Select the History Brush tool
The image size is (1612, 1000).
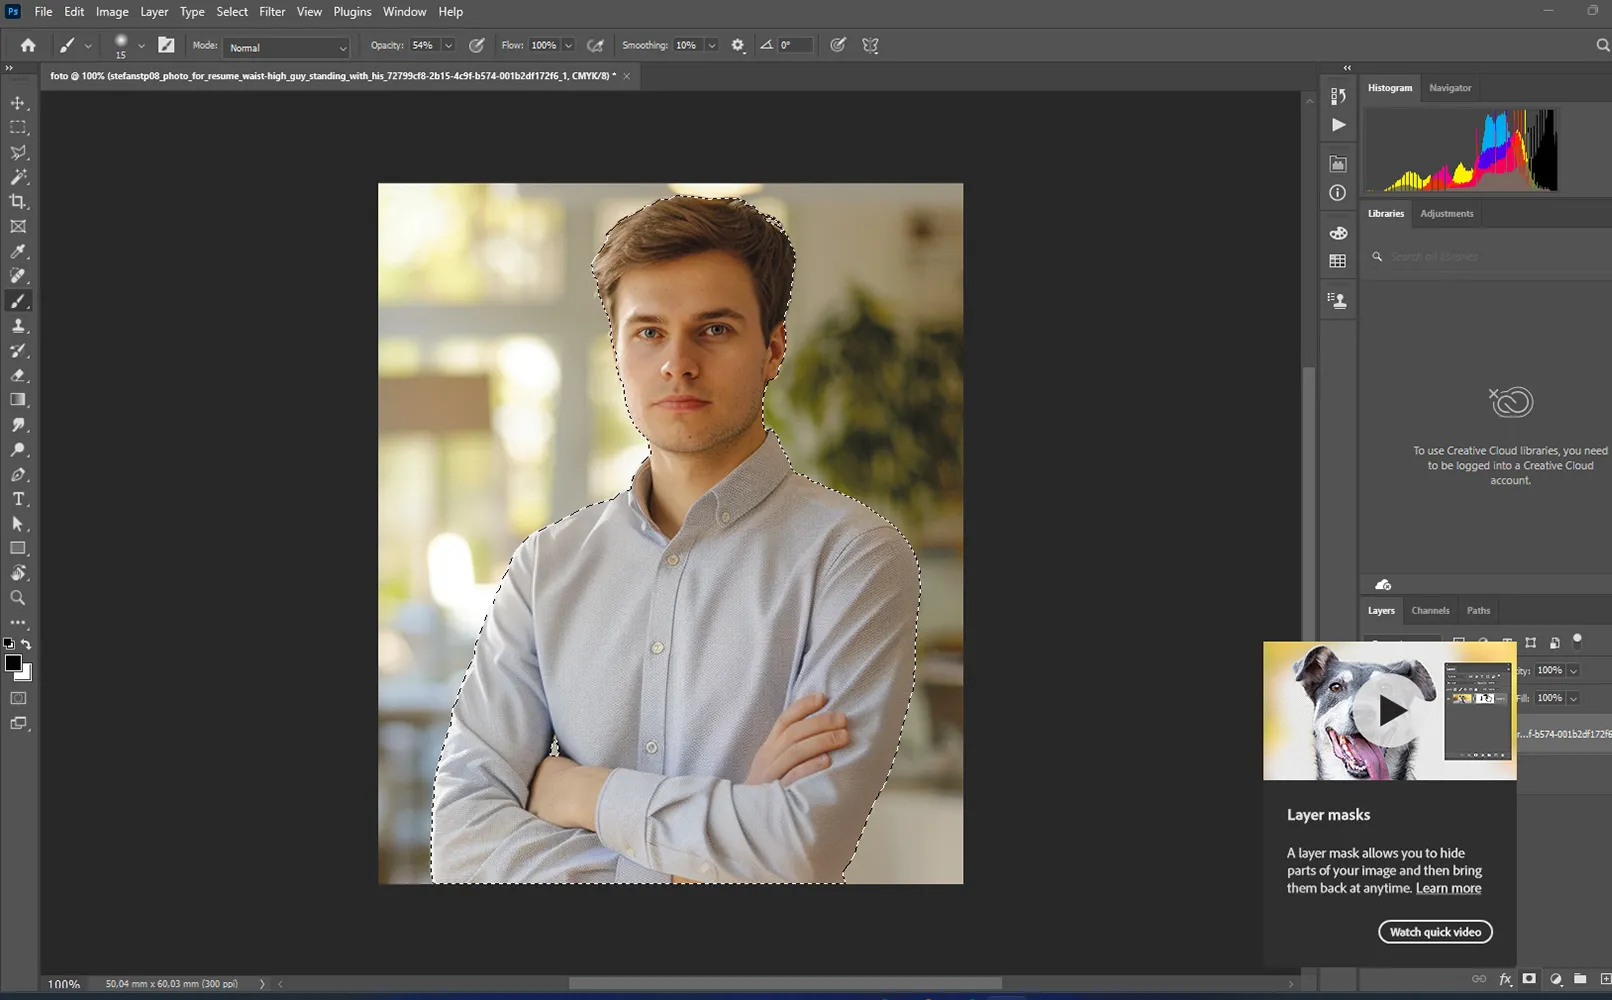coord(18,351)
